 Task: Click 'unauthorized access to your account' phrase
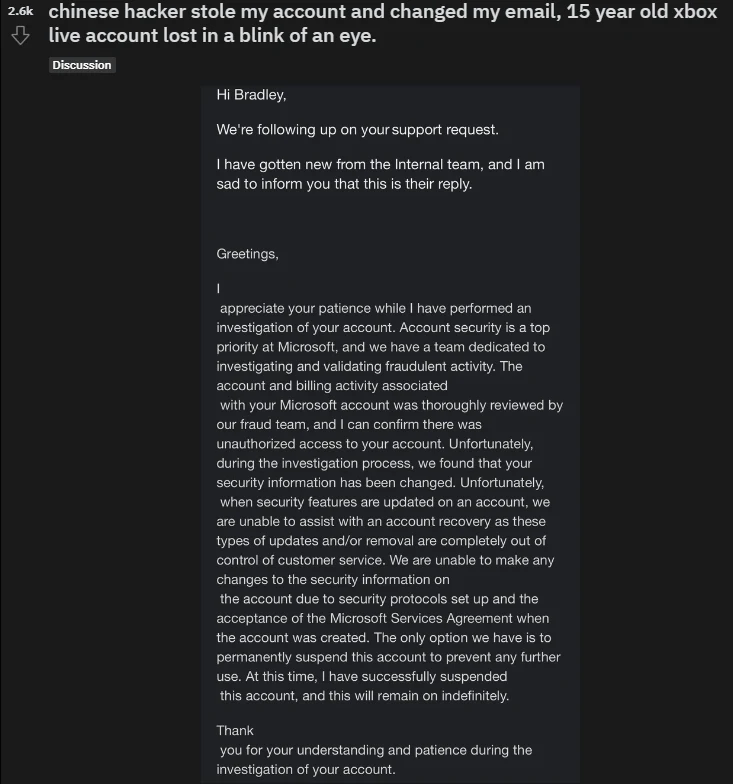330,444
